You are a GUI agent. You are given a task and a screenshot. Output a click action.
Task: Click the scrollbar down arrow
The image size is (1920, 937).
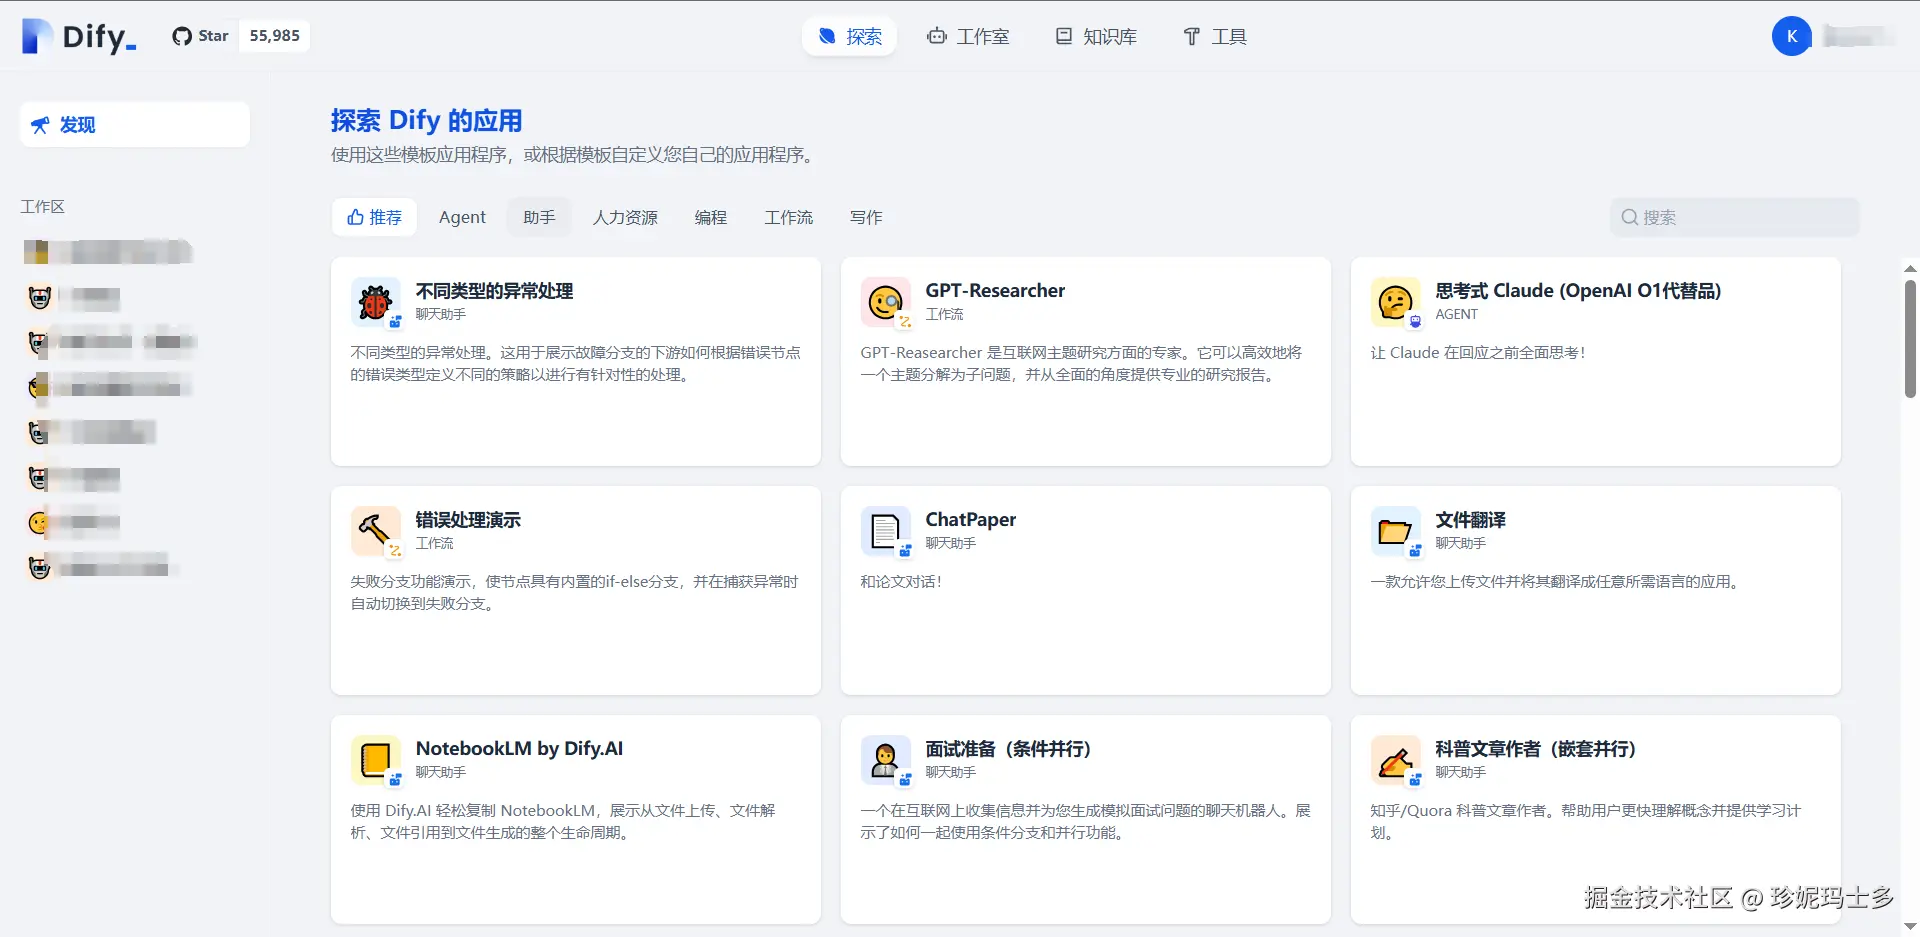click(x=1910, y=927)
